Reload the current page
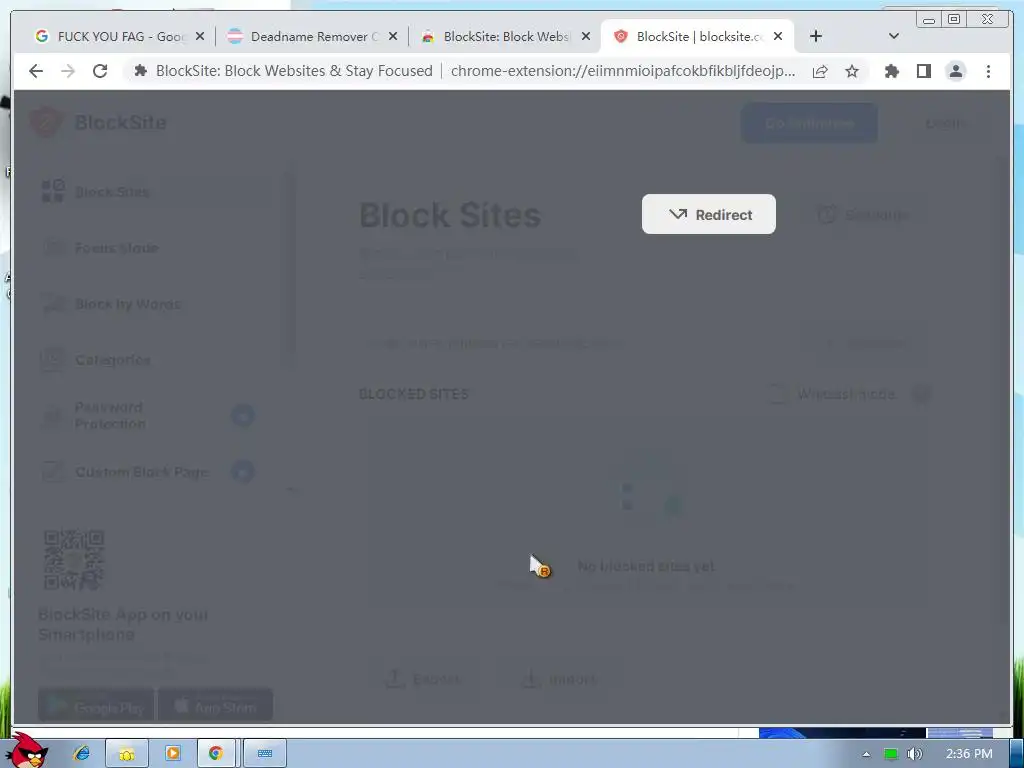This screenshot has width=1024, height=768. point(100,71)
